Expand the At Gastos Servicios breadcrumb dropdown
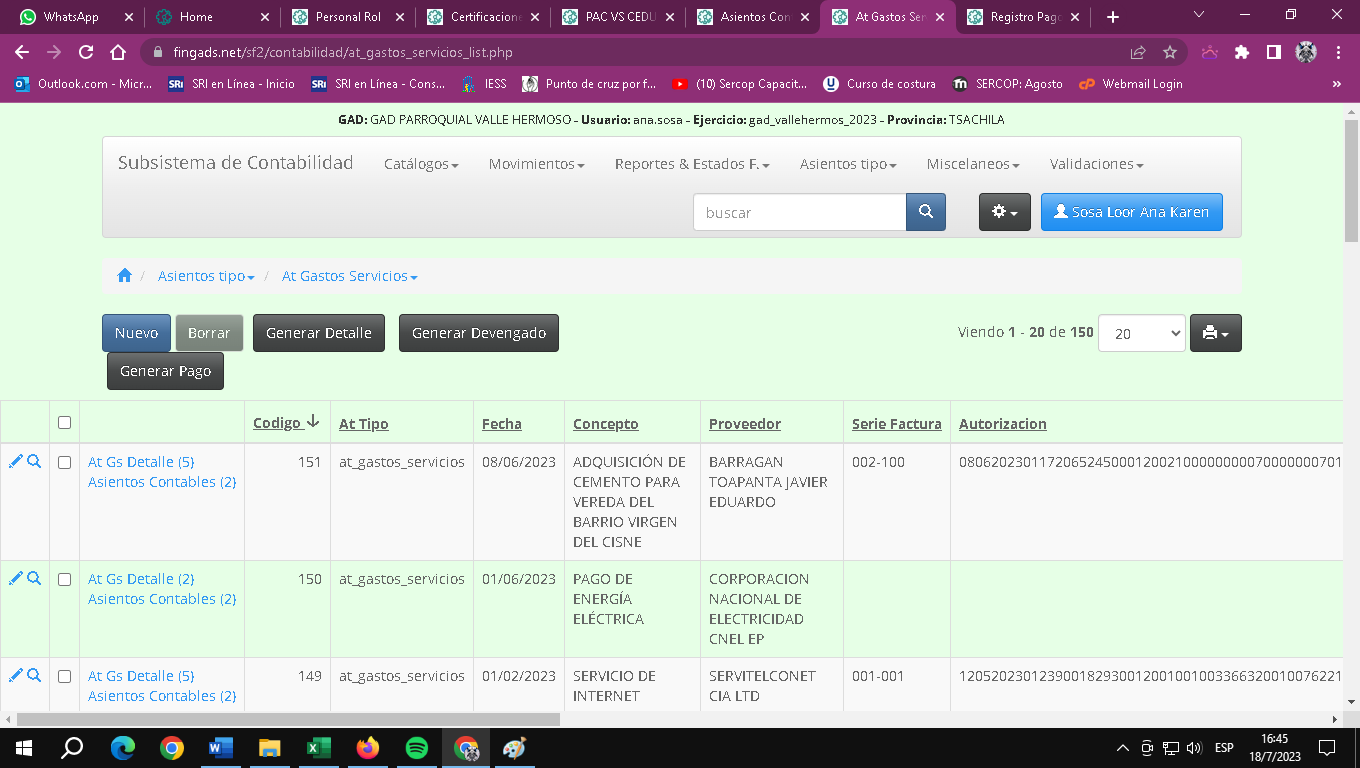This screenshot has width=1360, height=768. pyautogui.click(x=349, y=276)
